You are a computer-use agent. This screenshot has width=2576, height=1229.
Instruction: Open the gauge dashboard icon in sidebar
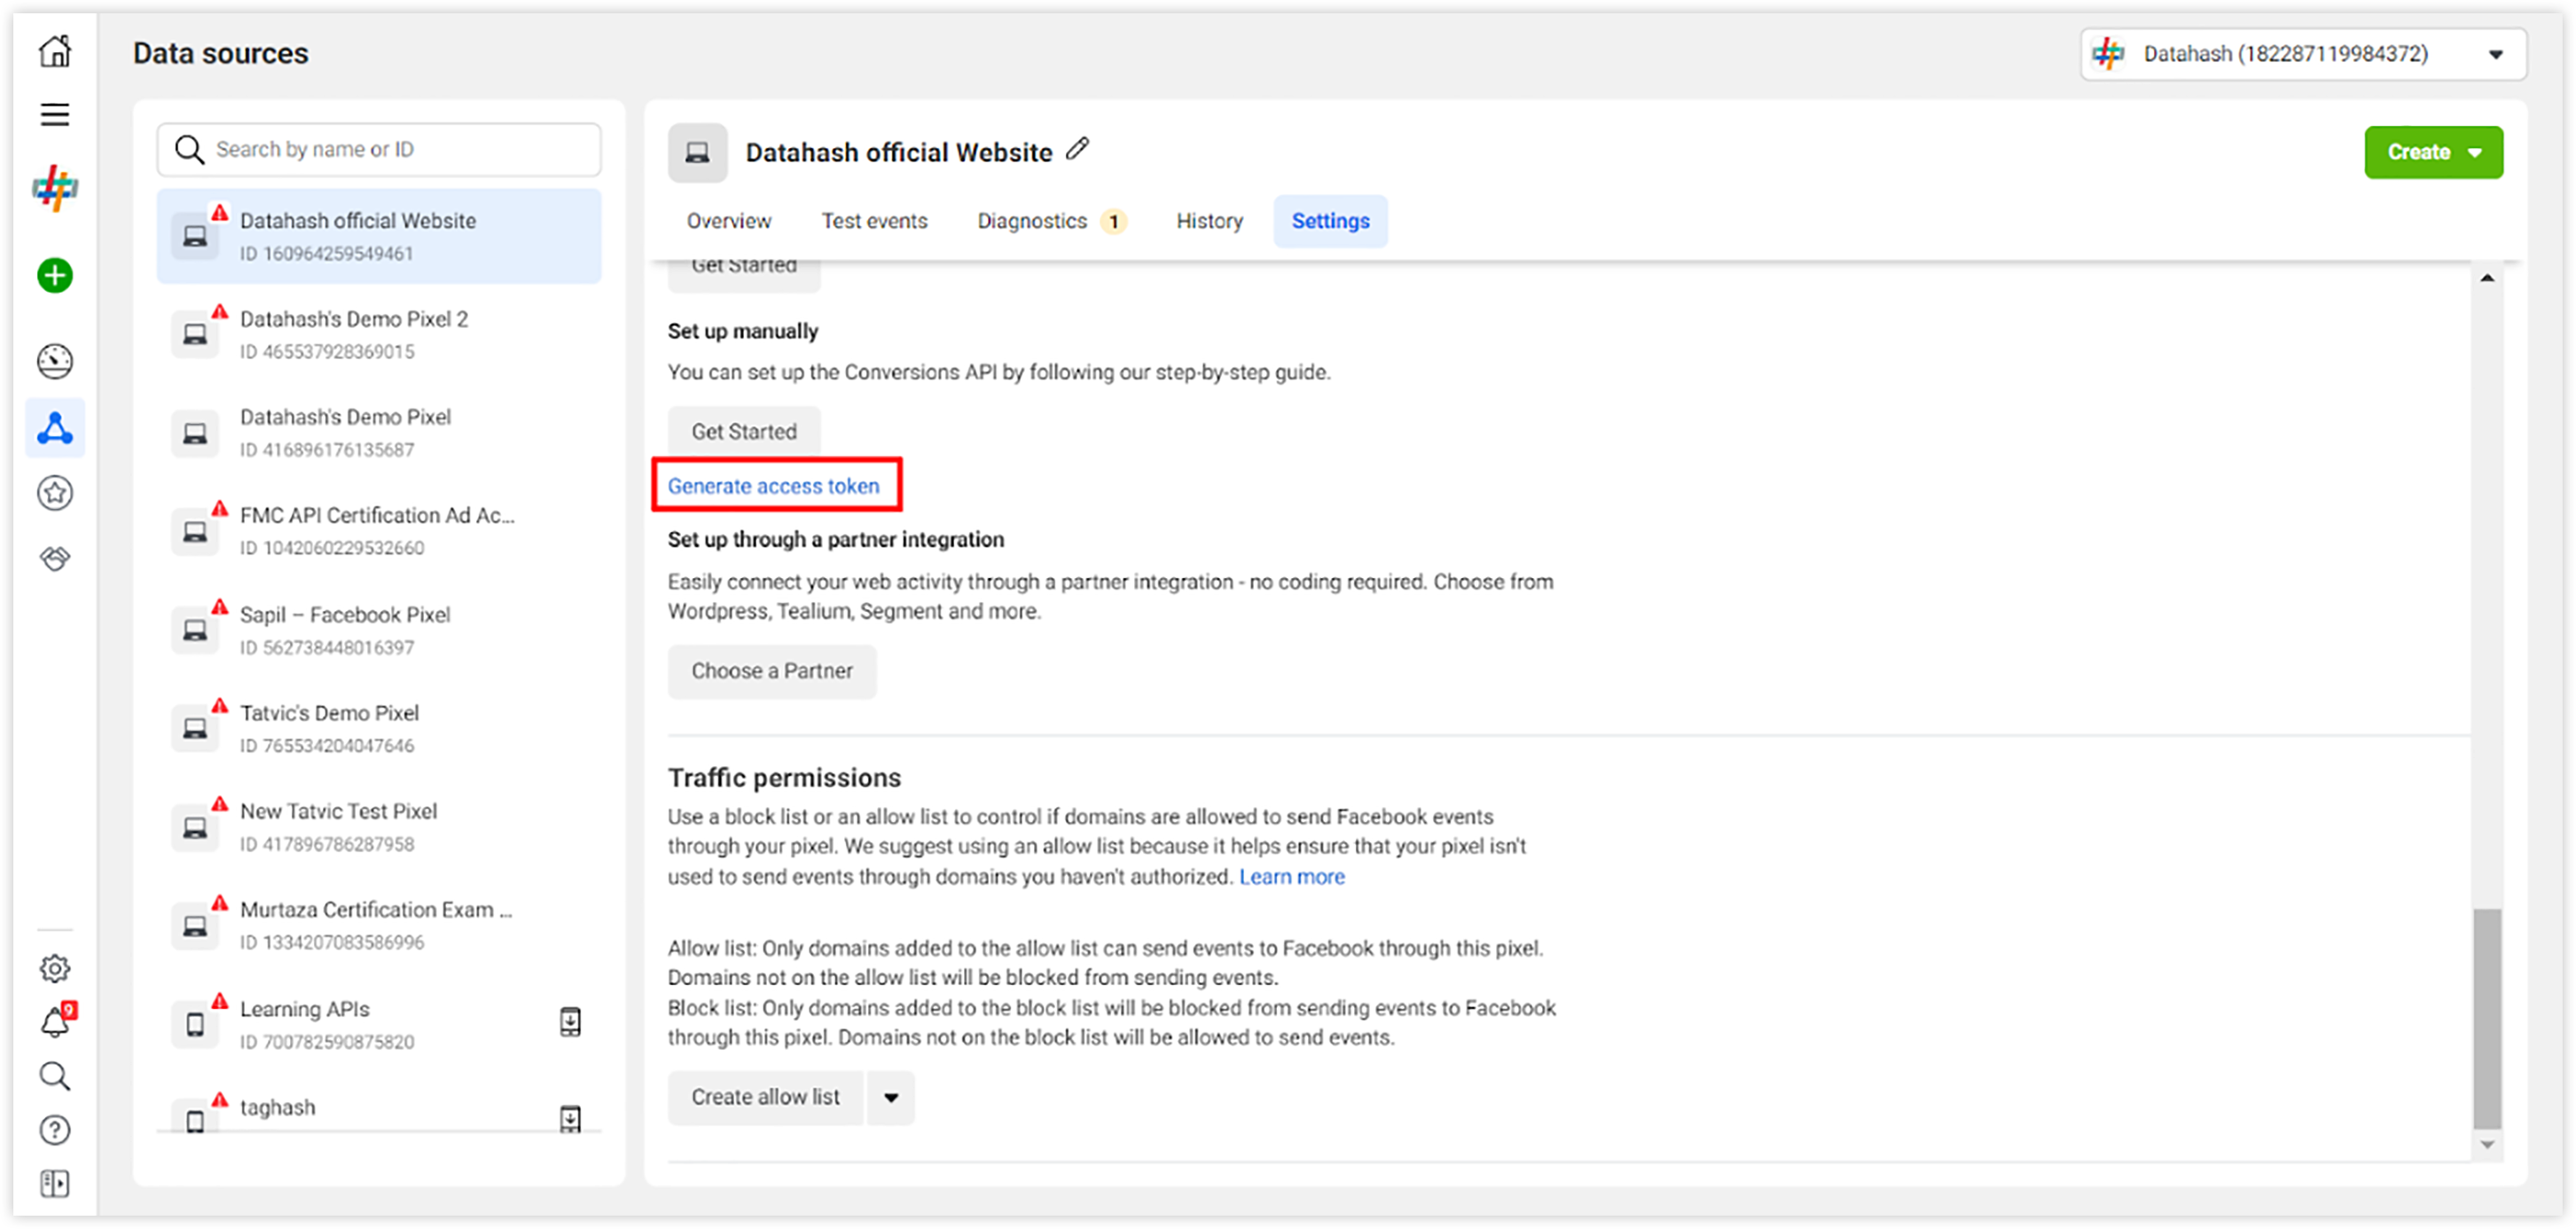[55, 361]
